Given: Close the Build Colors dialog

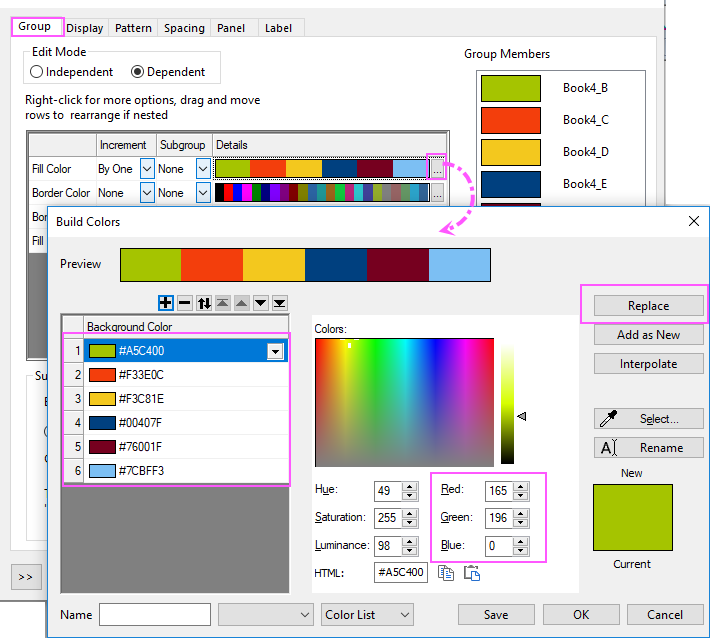Looking at the screenshot, I should click(689, 221).
